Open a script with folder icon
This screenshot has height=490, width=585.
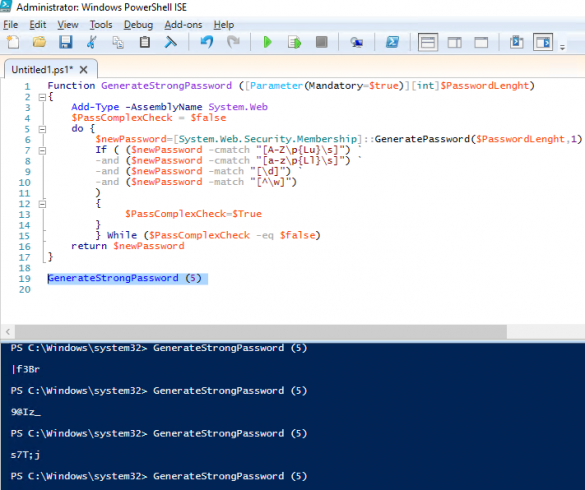39,42
